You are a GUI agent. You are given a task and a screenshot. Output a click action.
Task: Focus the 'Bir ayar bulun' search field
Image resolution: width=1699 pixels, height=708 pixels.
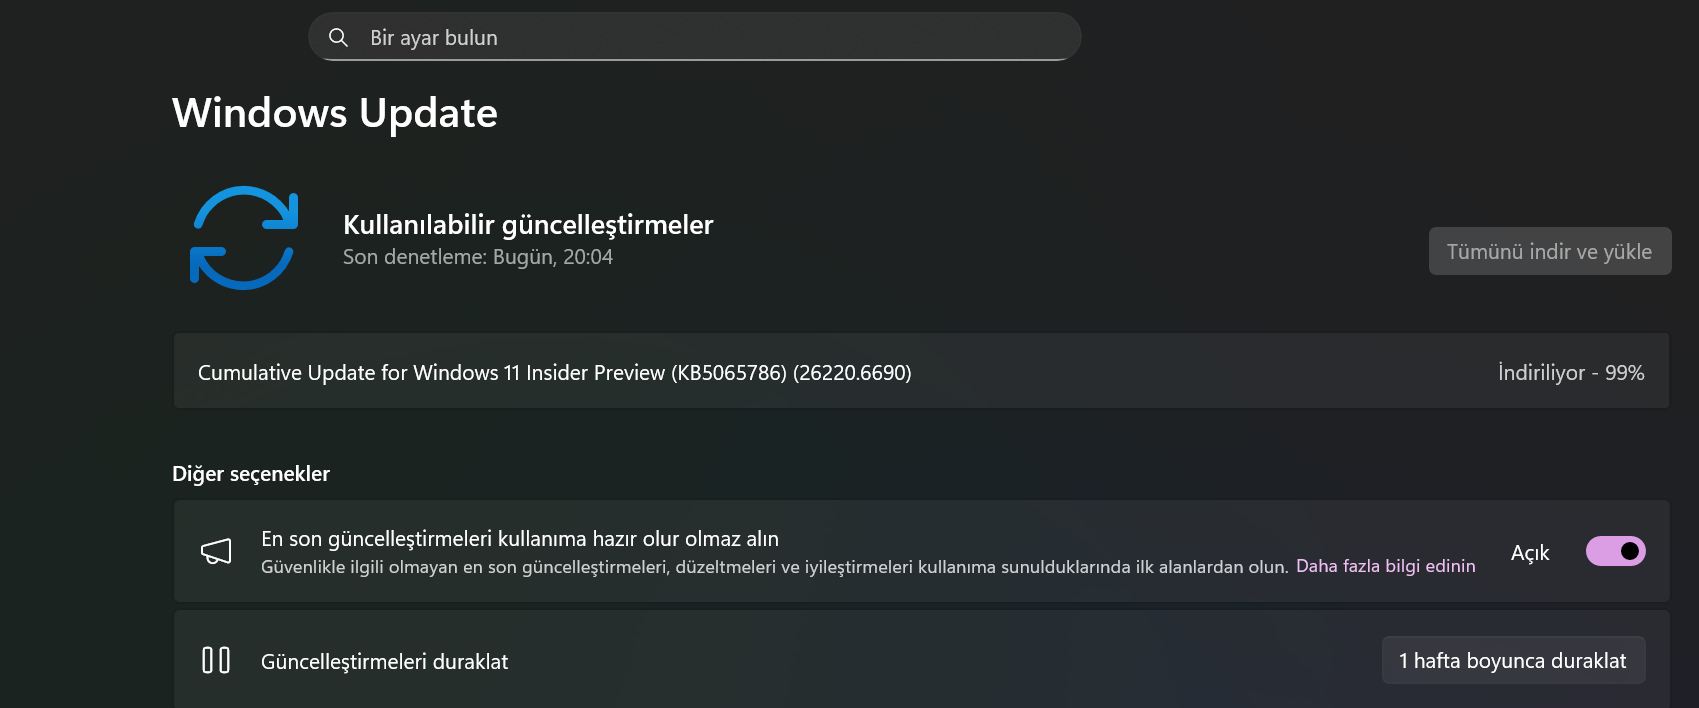[700, 38]
